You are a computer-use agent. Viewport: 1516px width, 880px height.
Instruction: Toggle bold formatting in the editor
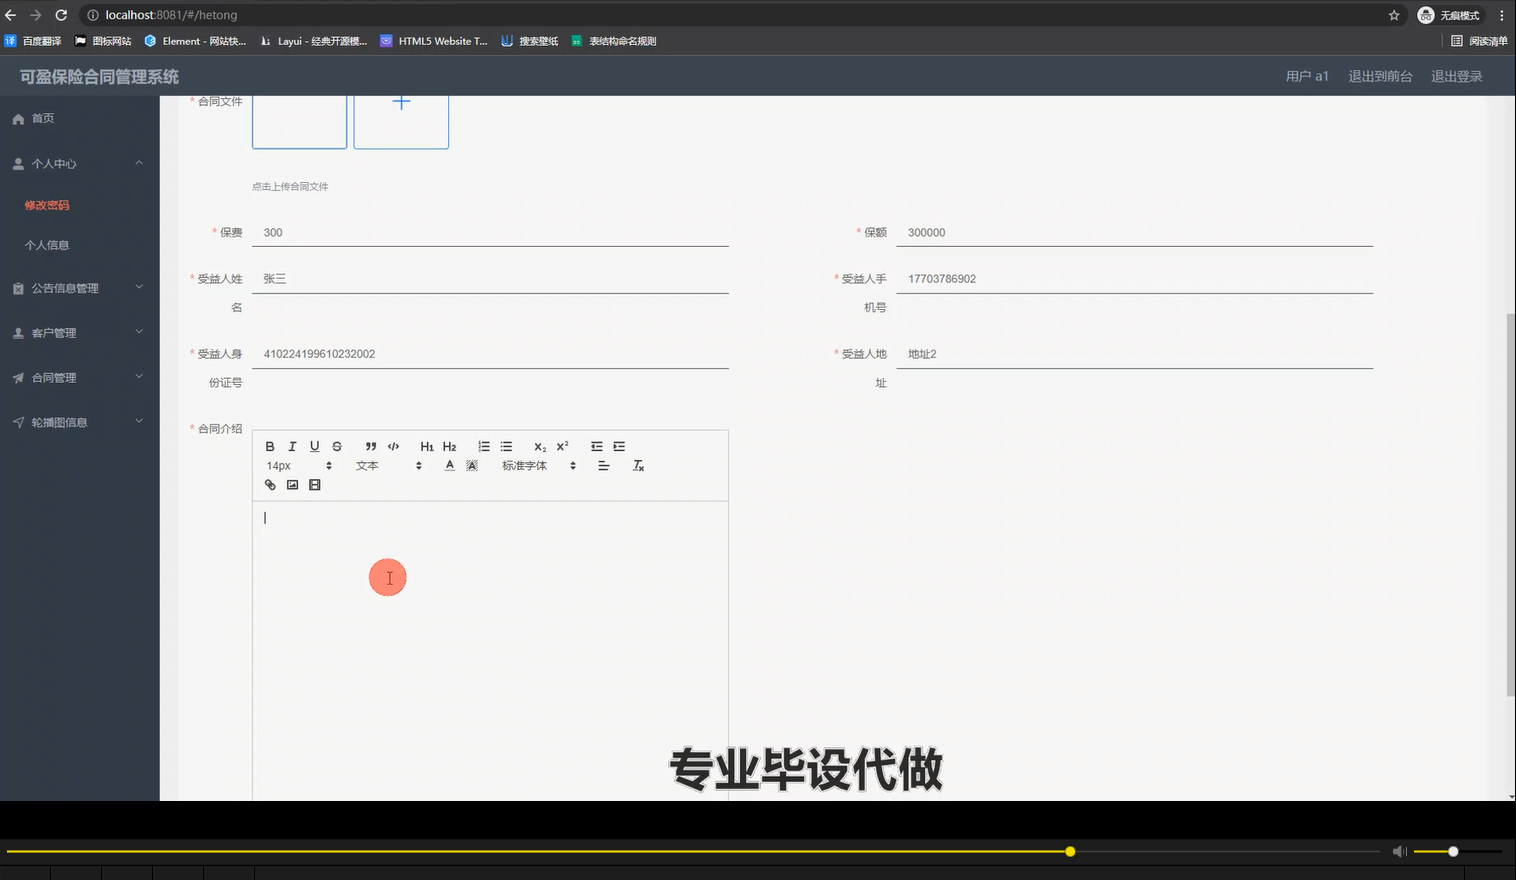tap(270, 446)
